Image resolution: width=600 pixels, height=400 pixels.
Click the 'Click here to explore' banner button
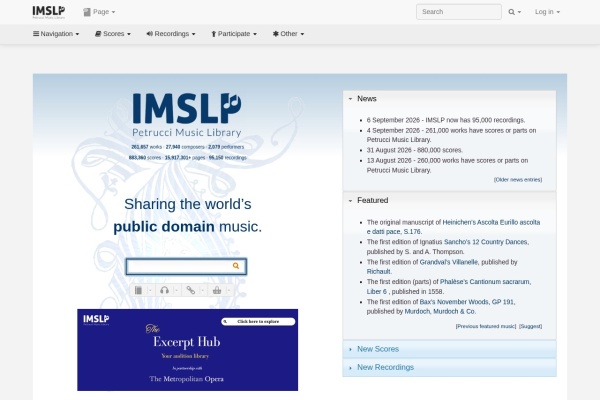[x=258, y=322]
